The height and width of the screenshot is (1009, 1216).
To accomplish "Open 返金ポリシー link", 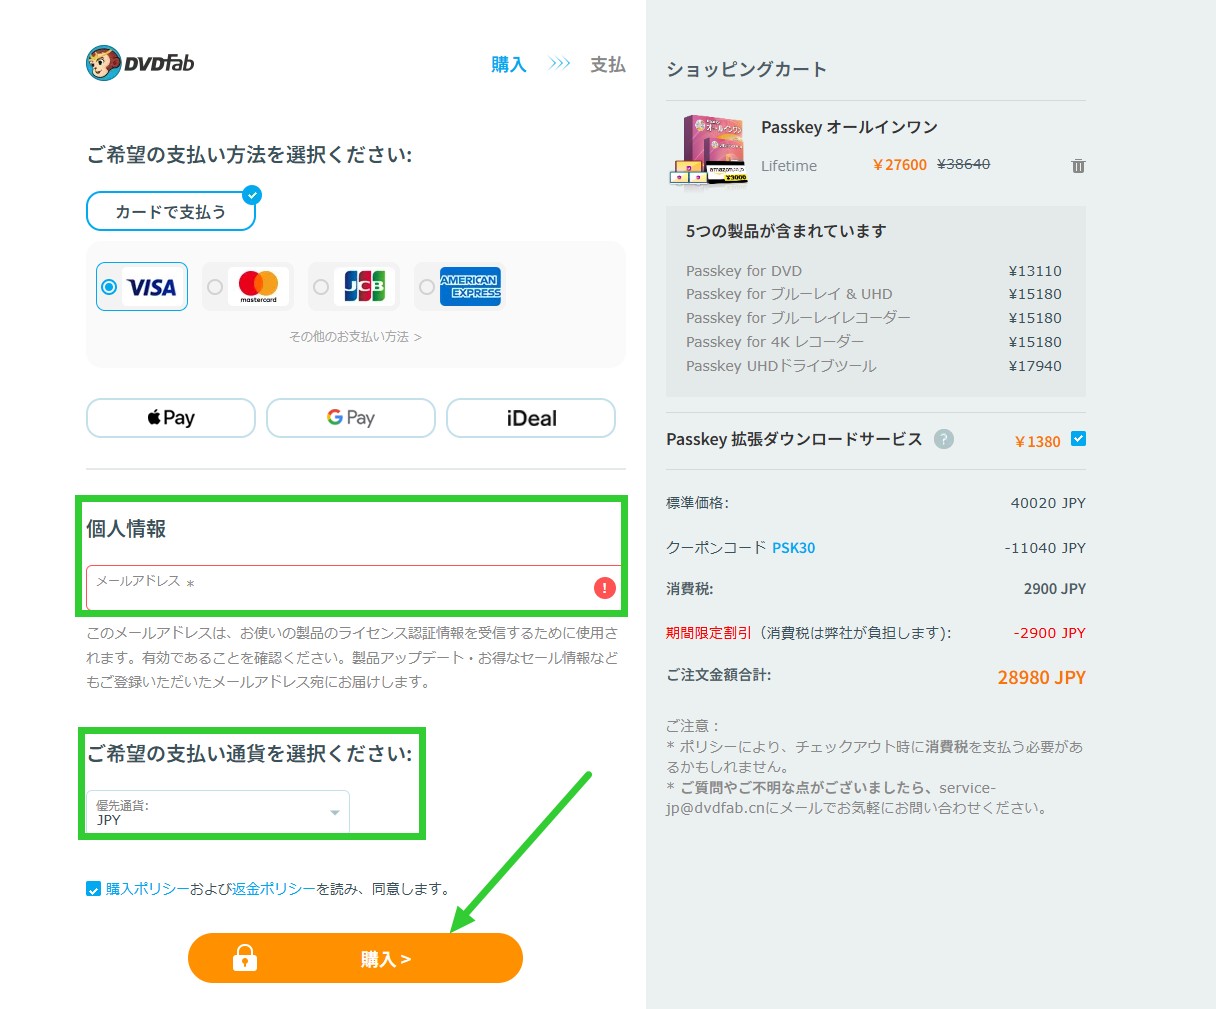I will tap(274, 889).
